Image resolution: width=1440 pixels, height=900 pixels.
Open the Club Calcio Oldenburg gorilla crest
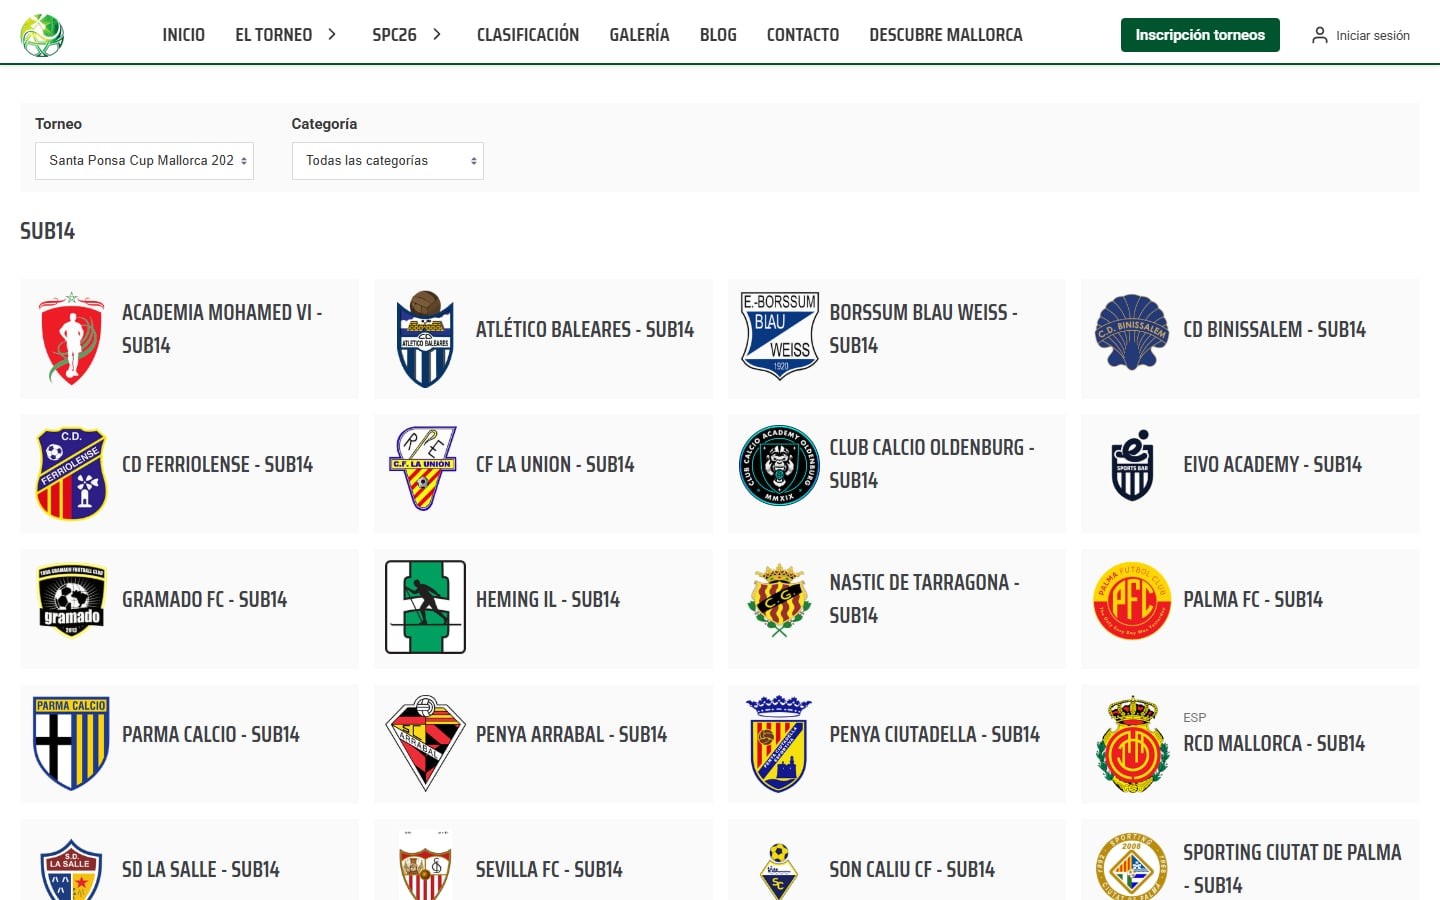pos(779,465)
